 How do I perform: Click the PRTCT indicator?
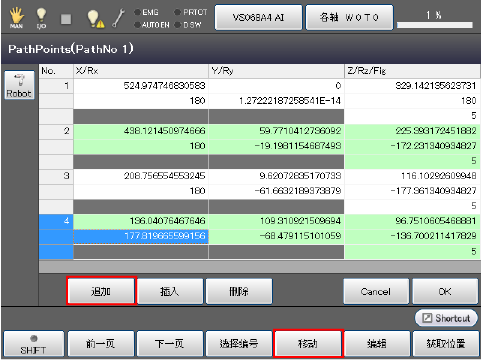[191, 12]
